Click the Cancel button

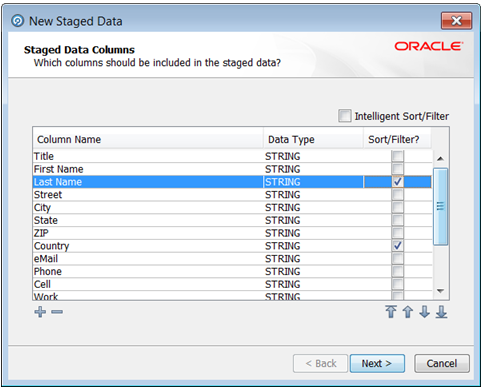click(442, 363)
